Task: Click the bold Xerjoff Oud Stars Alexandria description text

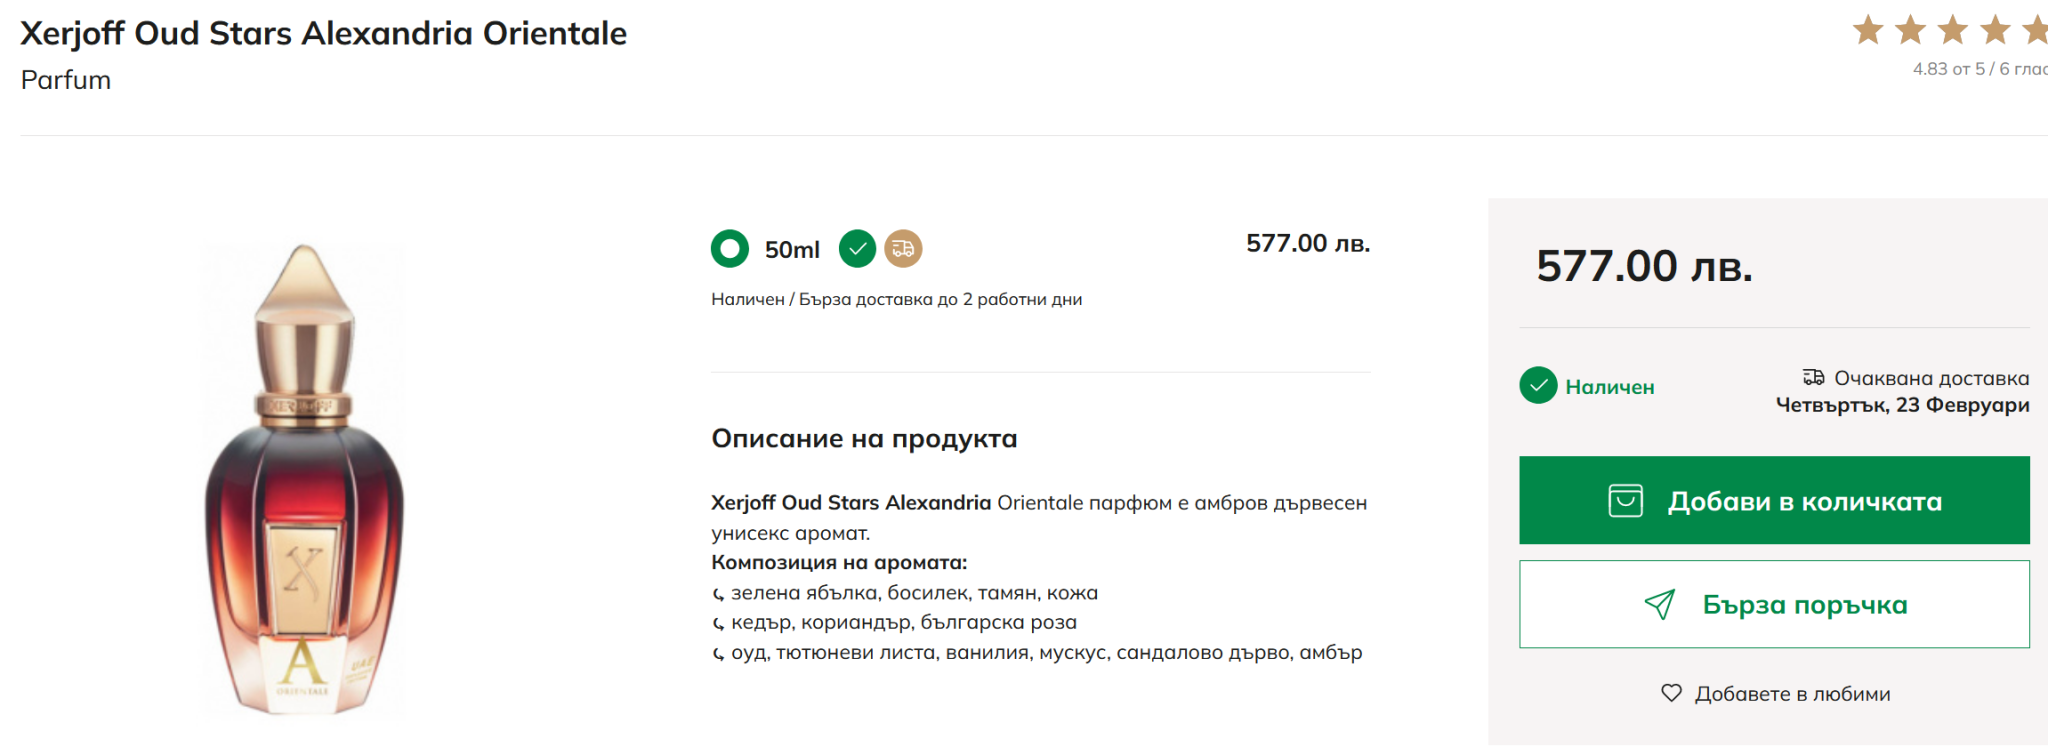Action: pos(851,502)
